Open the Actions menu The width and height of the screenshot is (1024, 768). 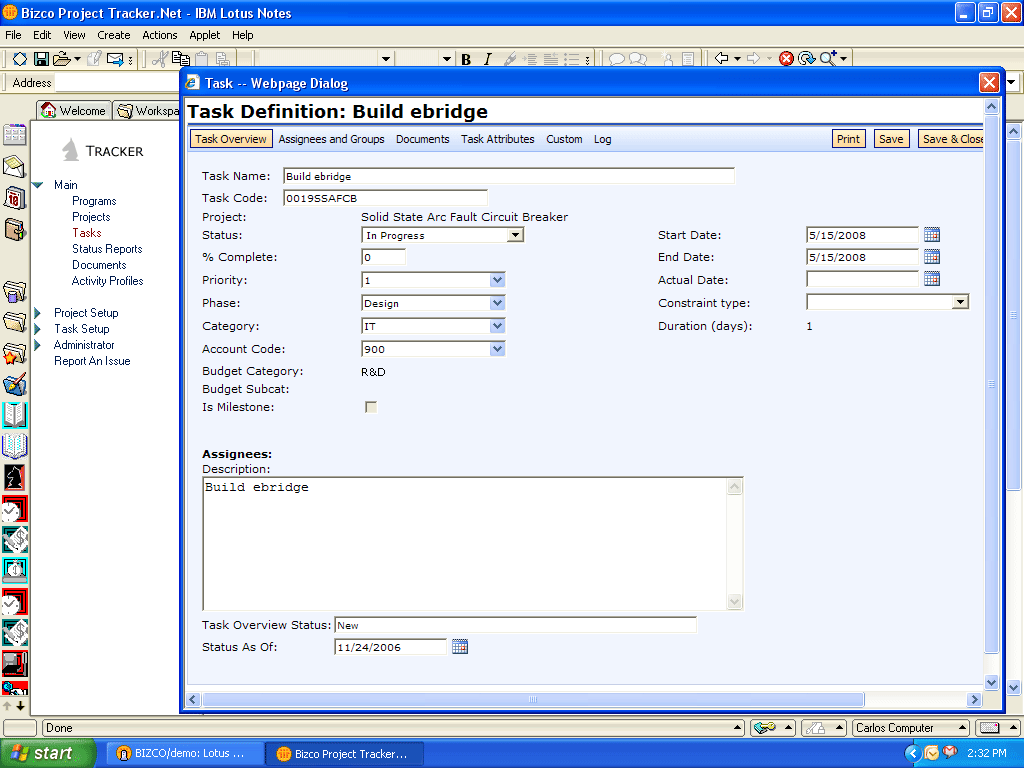click(x=159, y=34)
